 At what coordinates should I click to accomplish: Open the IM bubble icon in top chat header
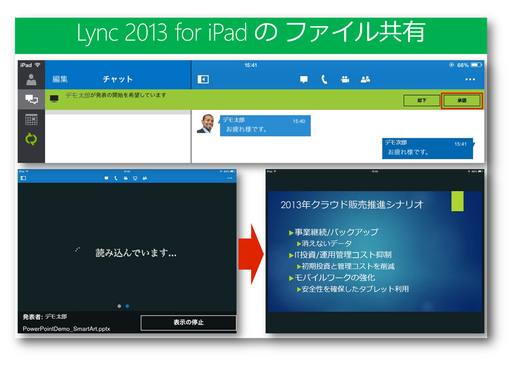point(304,79)
